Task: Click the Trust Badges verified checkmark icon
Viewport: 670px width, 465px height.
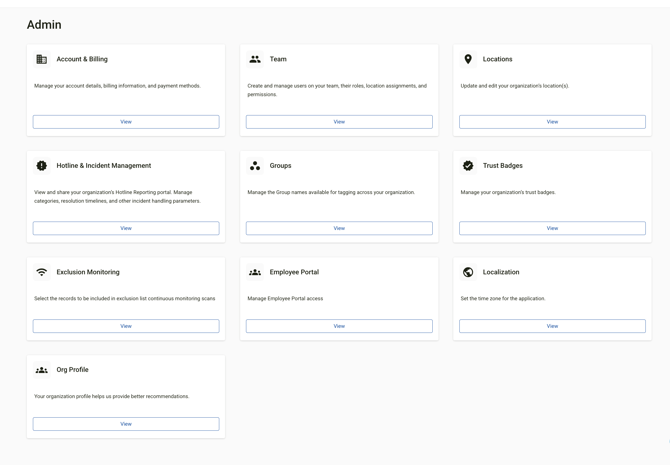Action: (x=468, y=166)
